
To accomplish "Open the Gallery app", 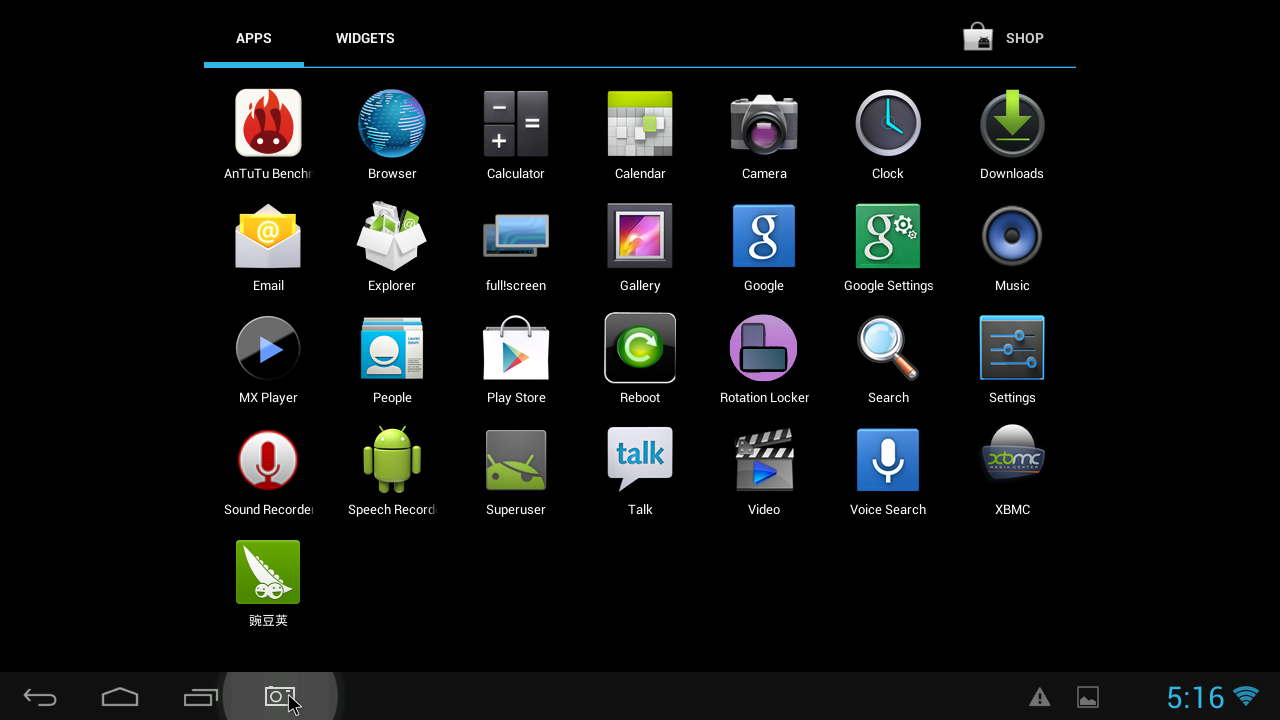I will click(x=640, y=236).
